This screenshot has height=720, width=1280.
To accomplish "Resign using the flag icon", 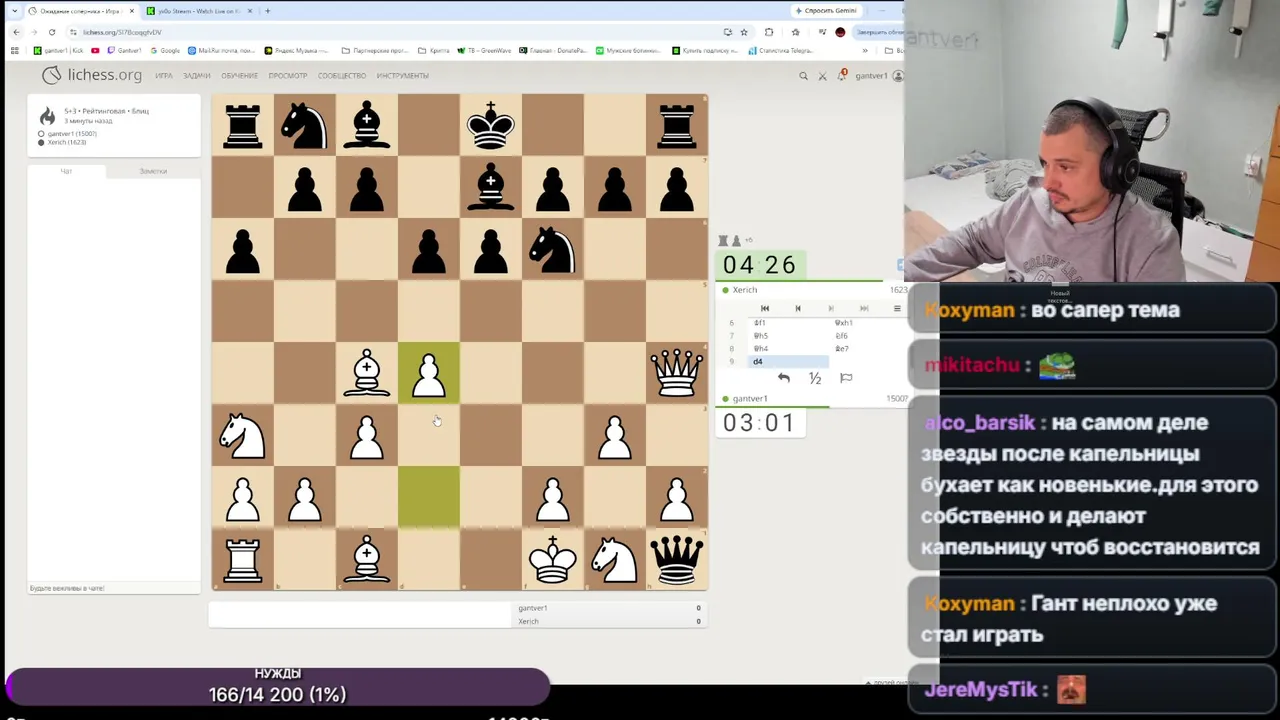I will [x=846, y=378].
